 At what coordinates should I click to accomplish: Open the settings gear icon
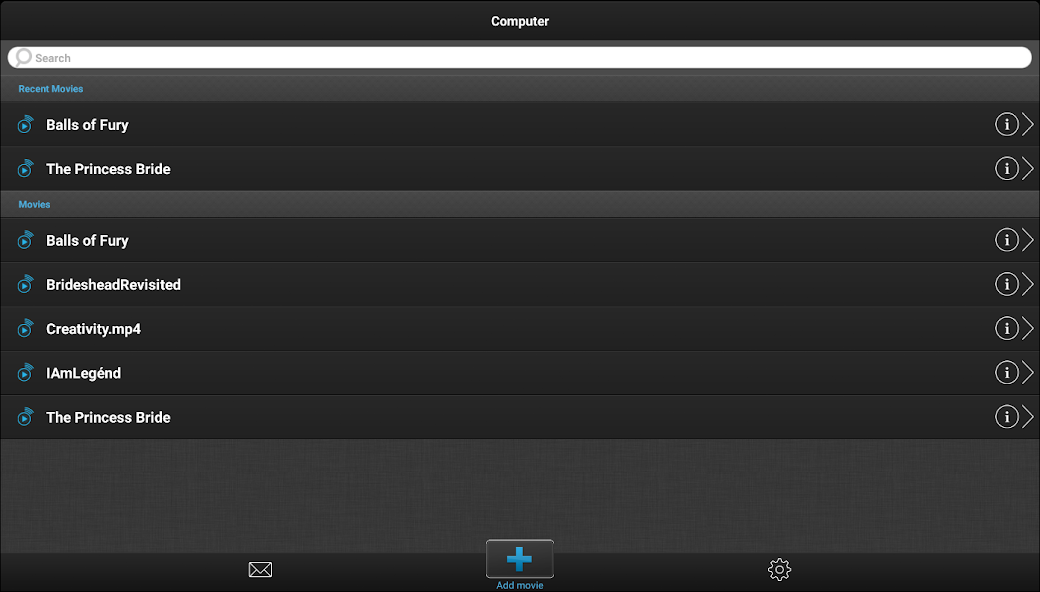point(779,569)
